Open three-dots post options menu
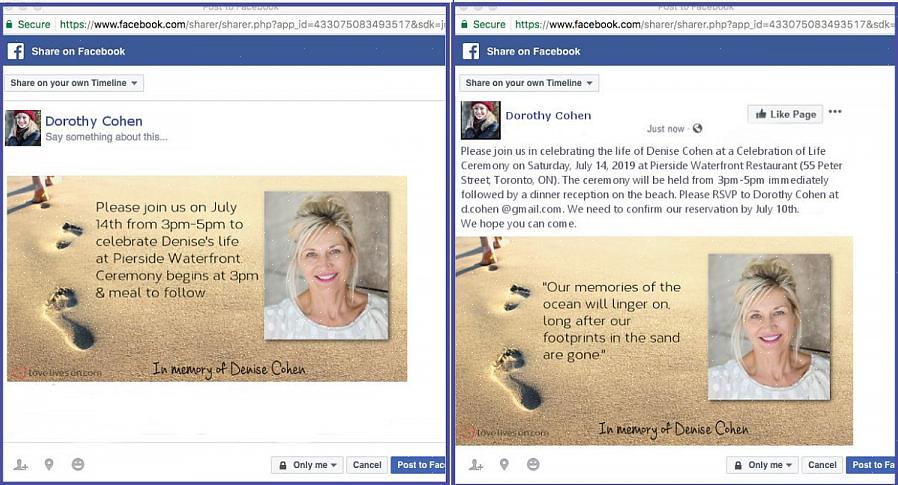The width and height of the screenshot is (898, 485). click(835, 112)
